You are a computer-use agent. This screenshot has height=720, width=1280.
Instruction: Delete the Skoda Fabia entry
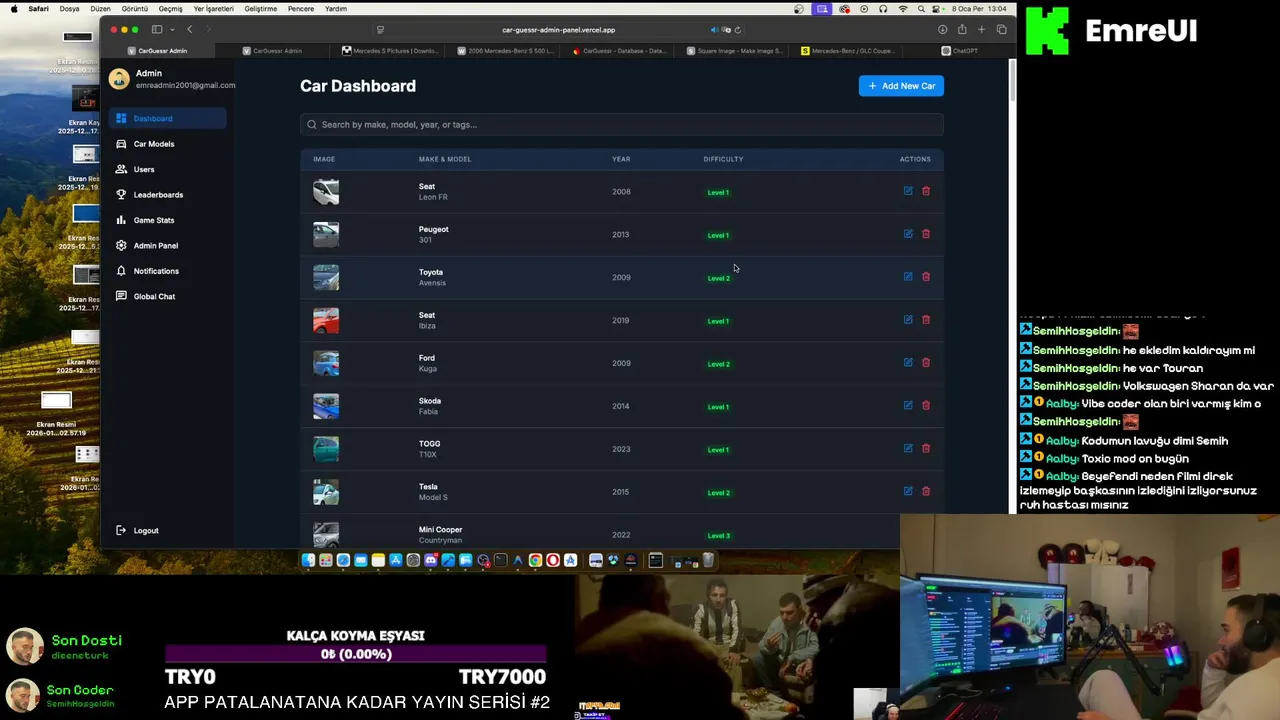pos(926,405)
